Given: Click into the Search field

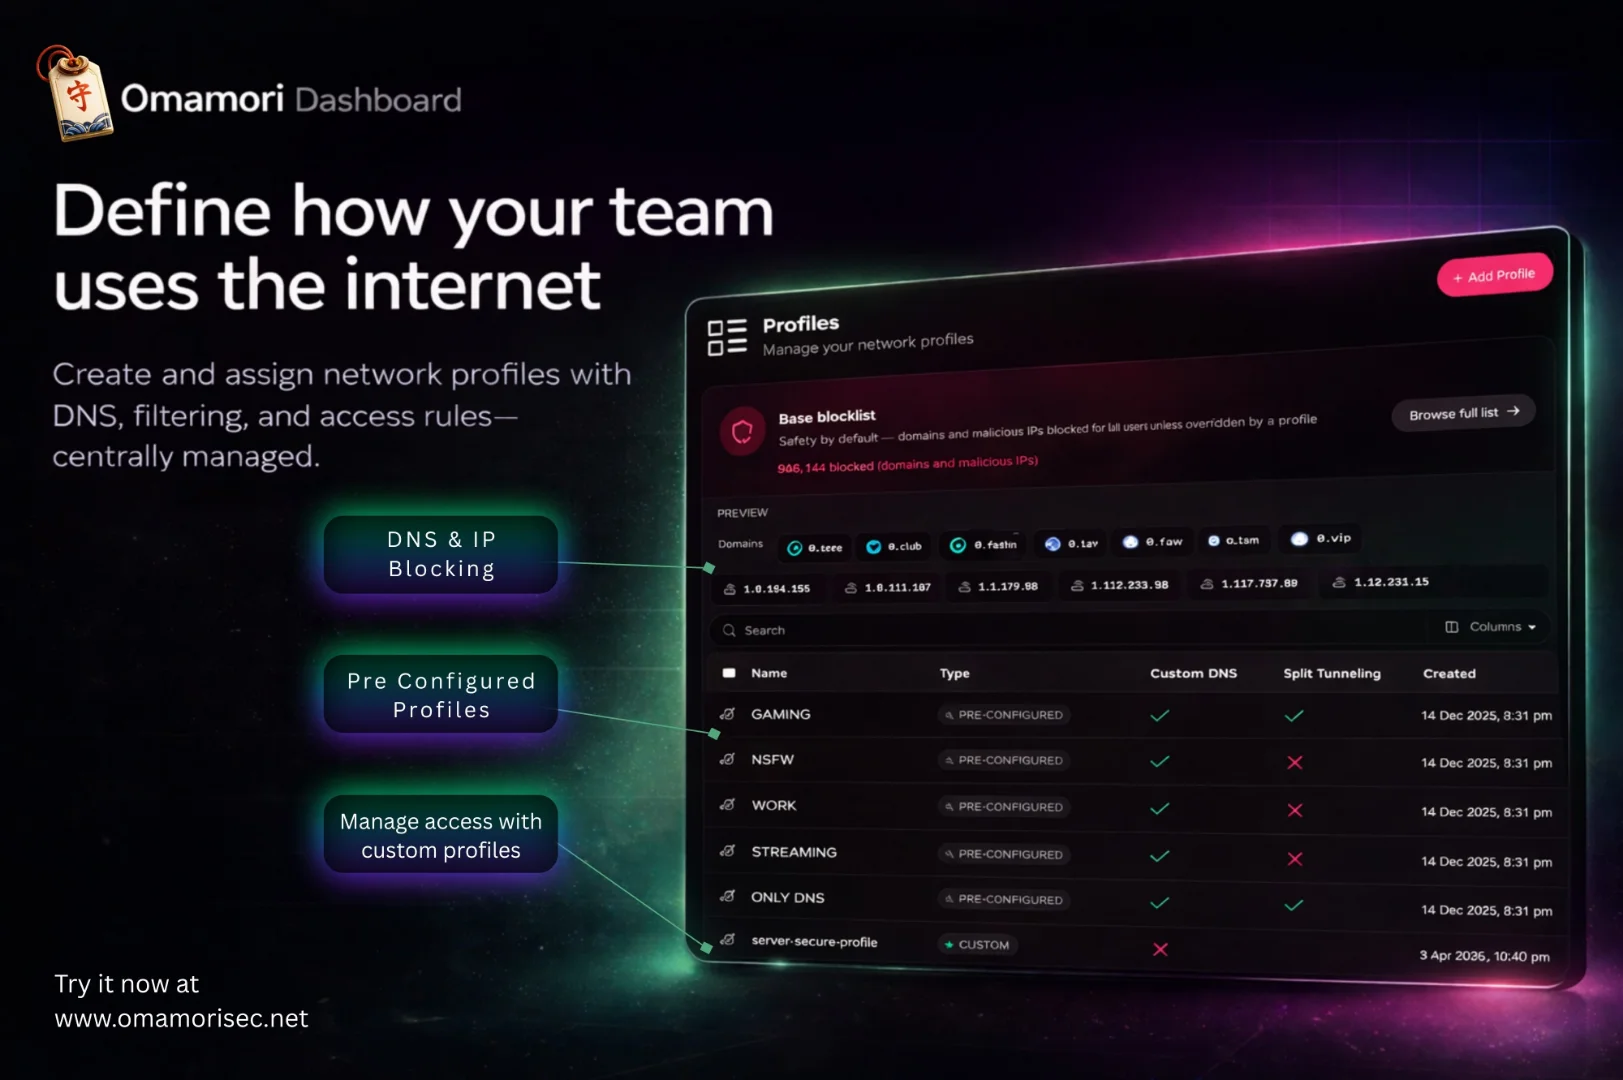Looking at the screenshot, I should 1070,629.
